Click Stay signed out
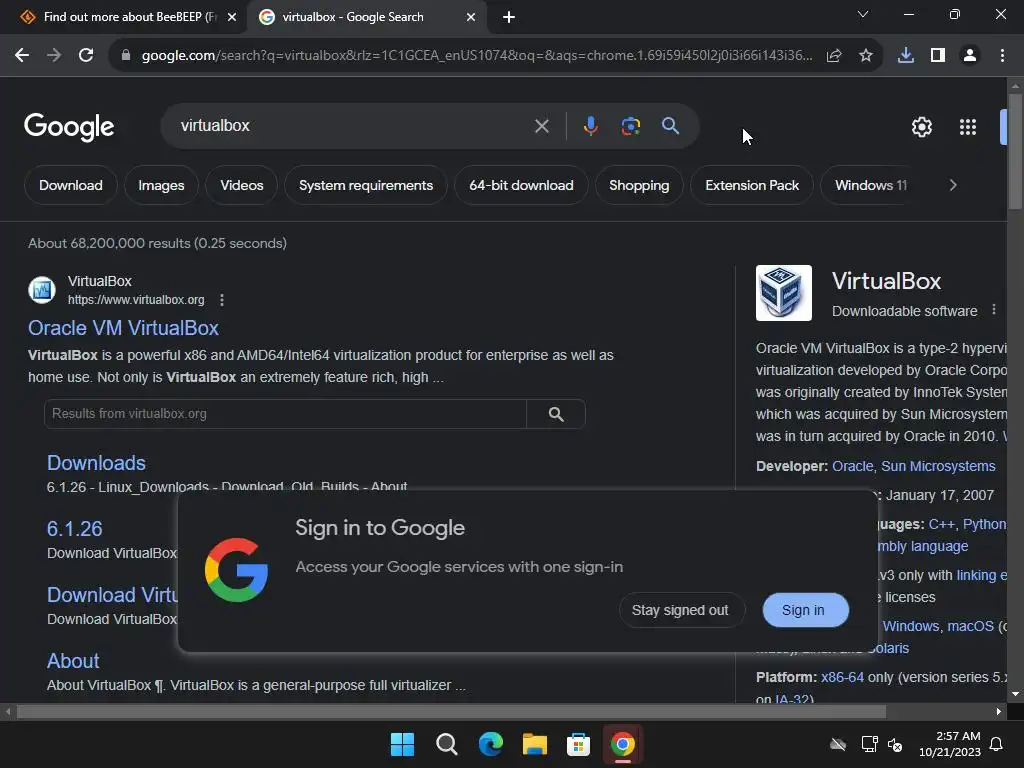The image size is (1024, 768). pyautogui.click(x=680, y=610)
